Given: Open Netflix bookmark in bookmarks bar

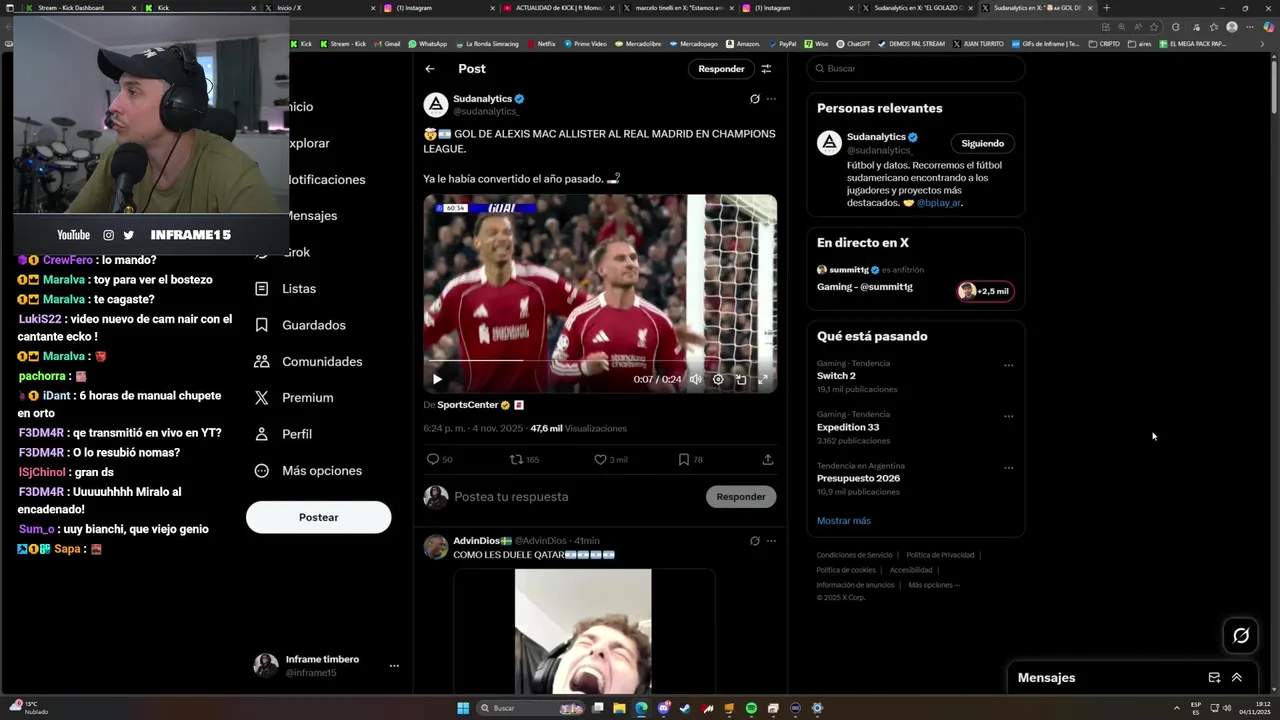Looking at the screenshot, I should [541, 44].
